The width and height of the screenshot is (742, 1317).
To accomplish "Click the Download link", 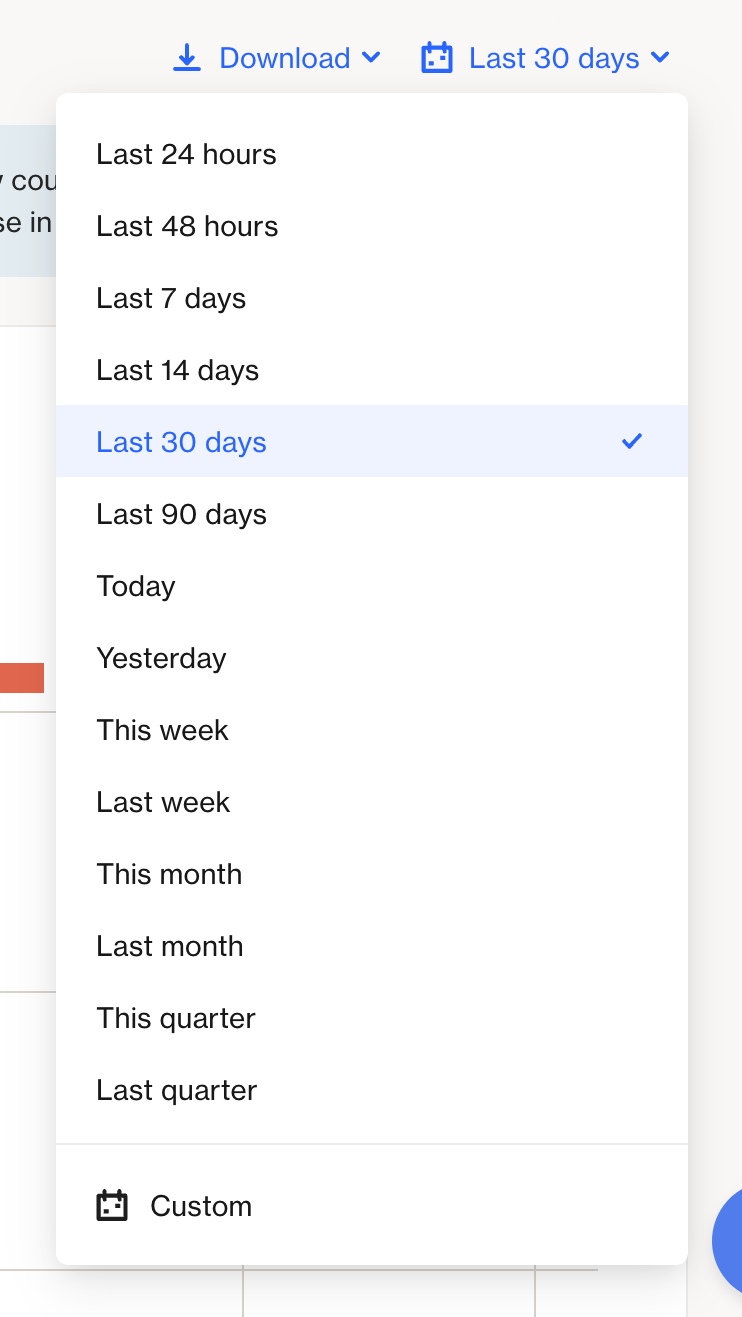I will pyautogui.click(x=285, y=58).
